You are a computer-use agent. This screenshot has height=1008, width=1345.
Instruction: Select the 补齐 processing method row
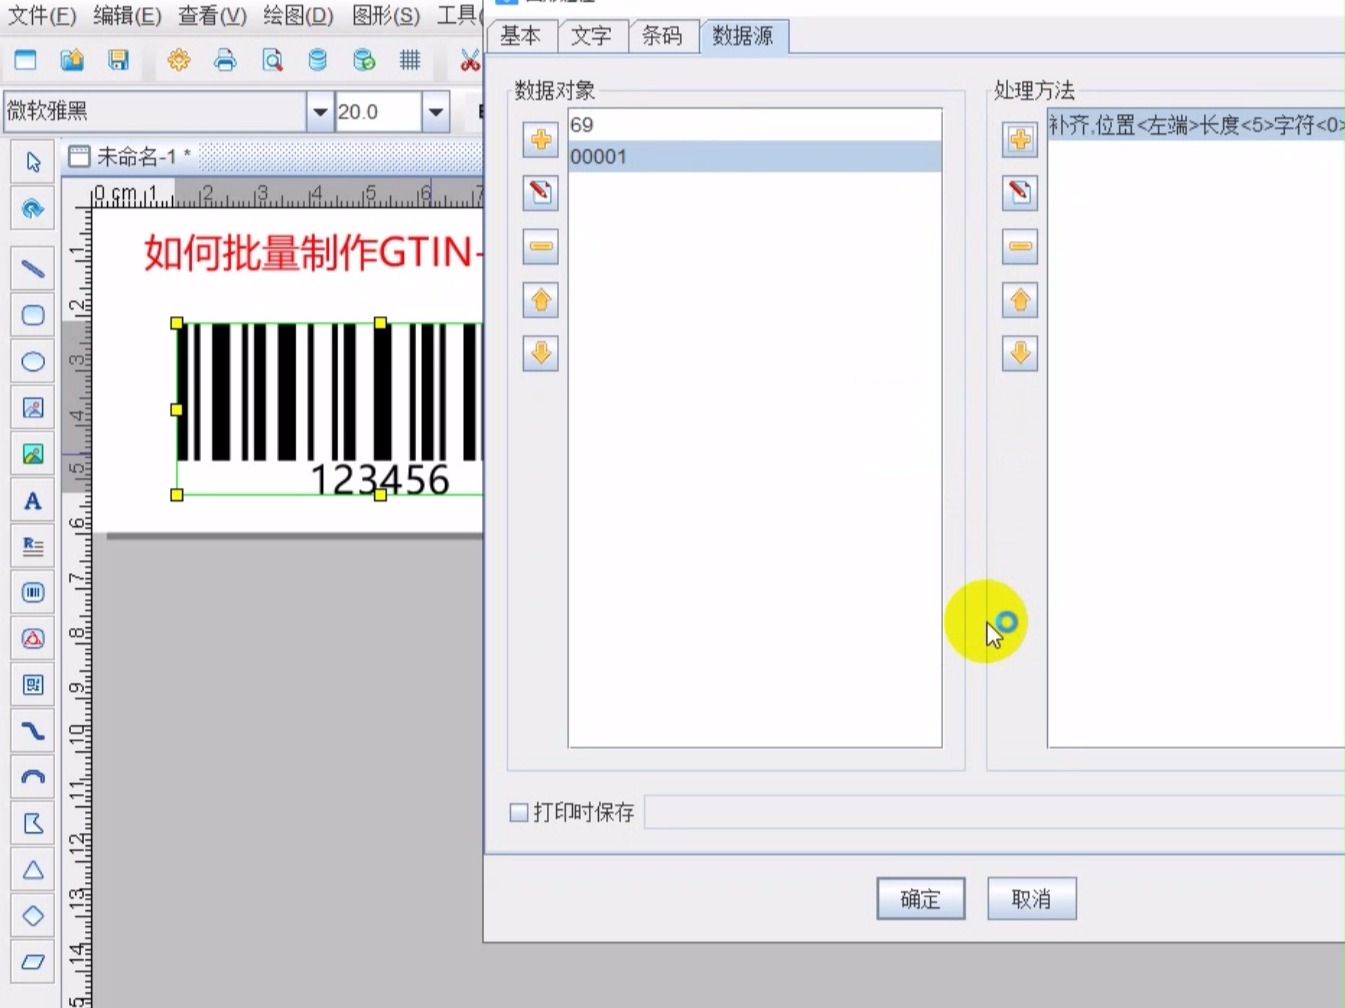1196,125
